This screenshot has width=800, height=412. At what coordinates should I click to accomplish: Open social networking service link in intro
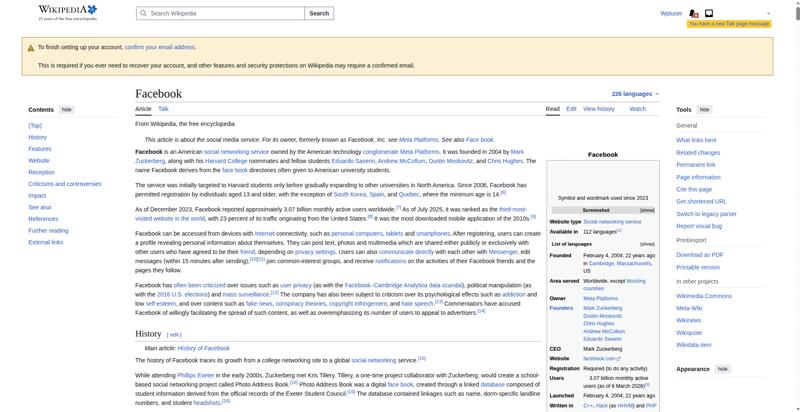coord(236,152)
